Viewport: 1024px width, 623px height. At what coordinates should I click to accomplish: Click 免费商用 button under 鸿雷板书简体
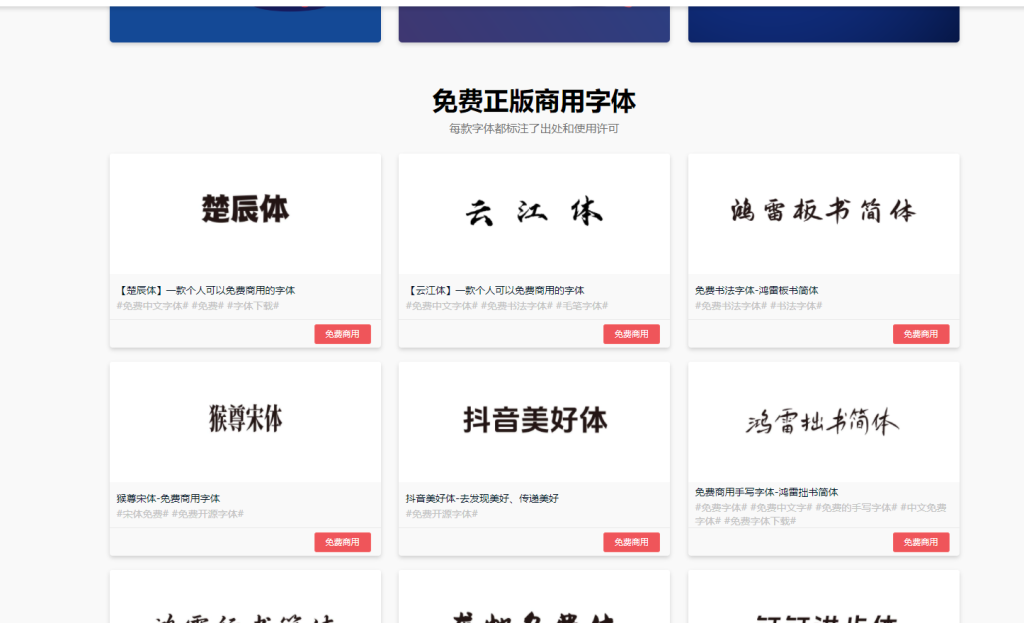(920, 334)
